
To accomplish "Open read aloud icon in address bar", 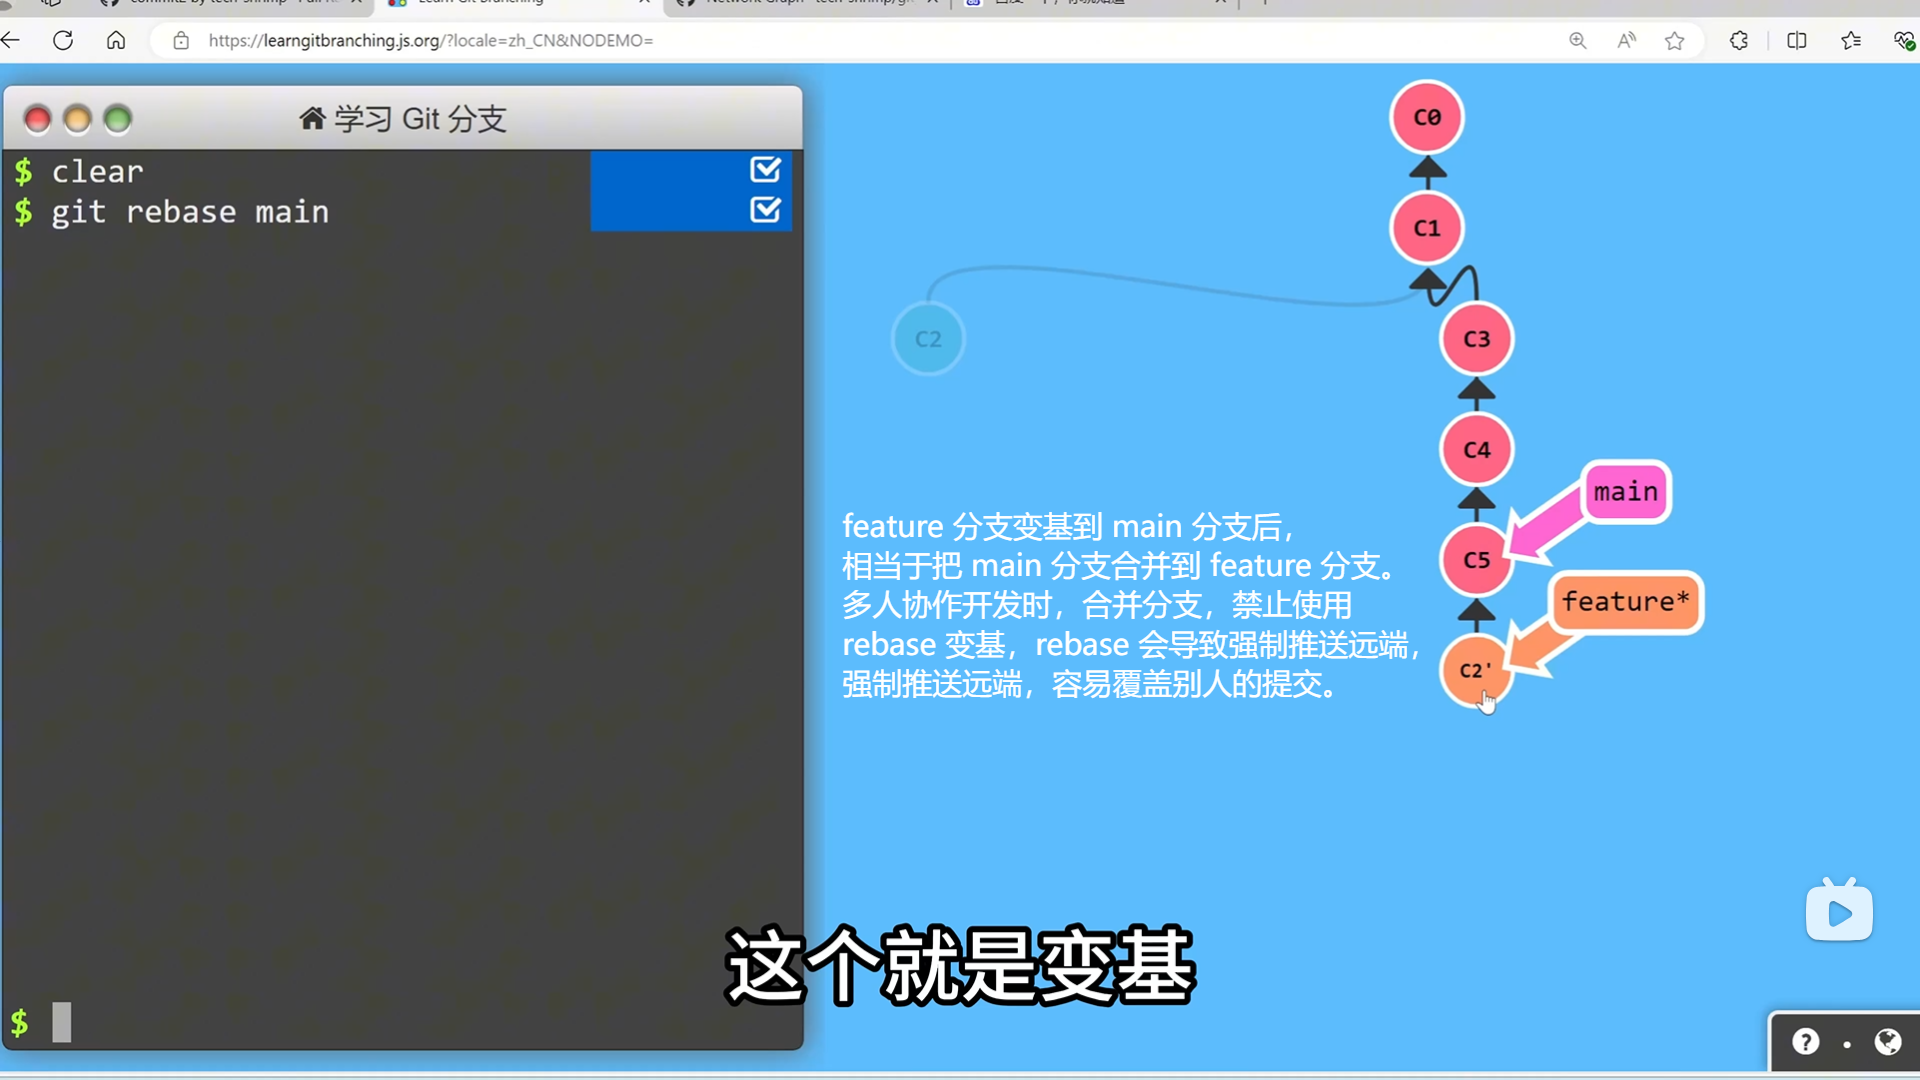I will pos(1626,40).
